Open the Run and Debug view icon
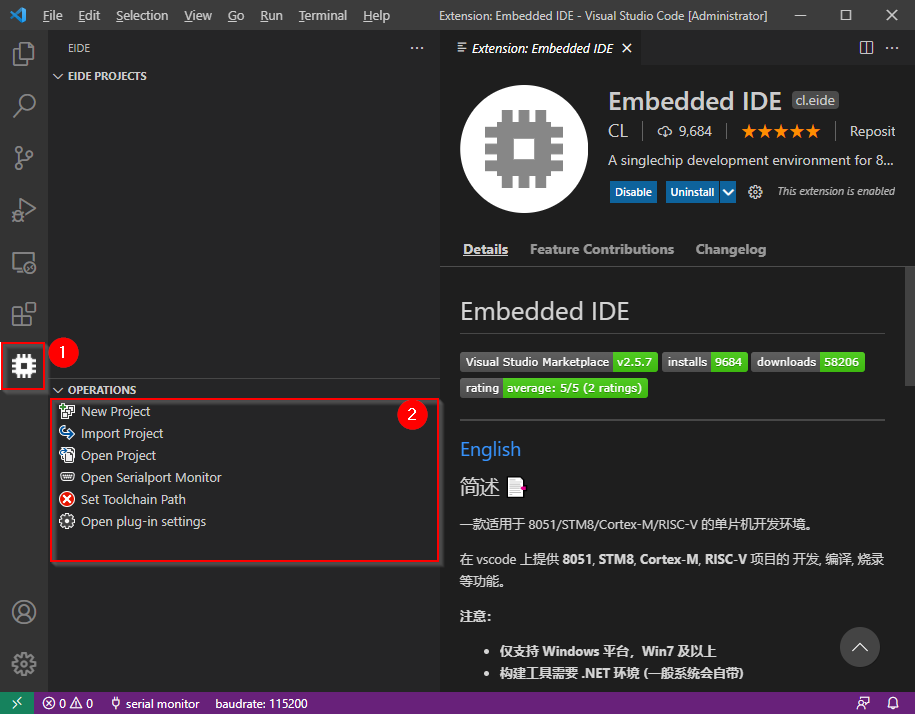Image resolution: width=915 pixels, height=714 pixels. pyautogui.click(x=23, y=210)
